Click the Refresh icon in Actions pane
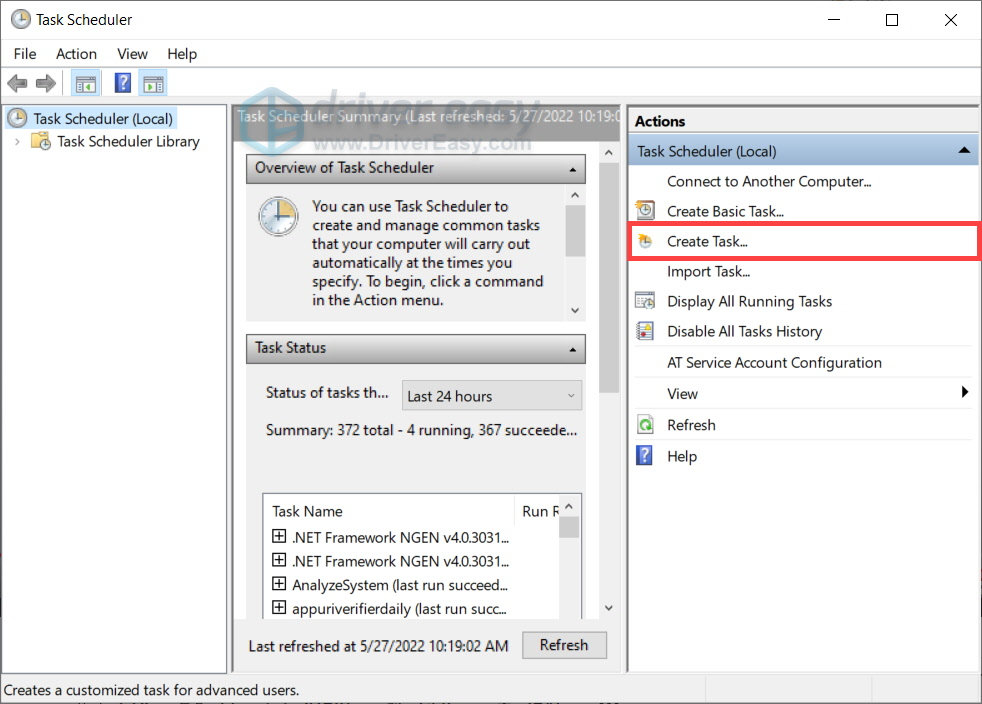Image resolution: width=982 pixels, height=704 pixels. click(x=645, y=425)
